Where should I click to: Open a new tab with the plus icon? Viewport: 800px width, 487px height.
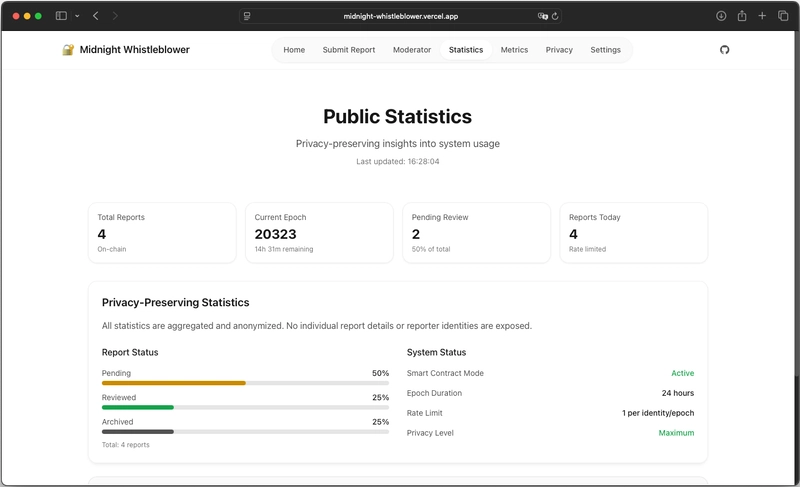click(763, 16)
